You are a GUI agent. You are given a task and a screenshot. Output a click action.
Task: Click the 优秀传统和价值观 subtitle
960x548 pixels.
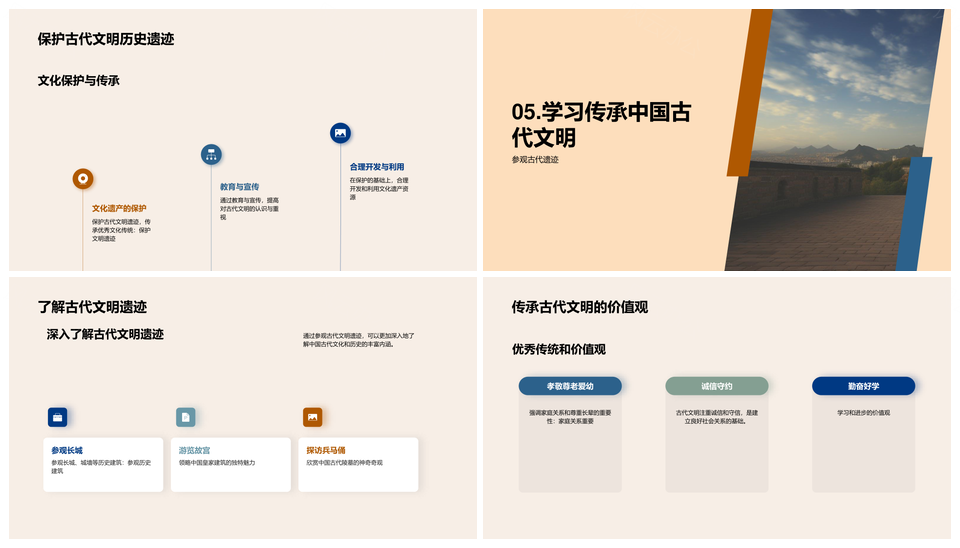click(558, 349)
